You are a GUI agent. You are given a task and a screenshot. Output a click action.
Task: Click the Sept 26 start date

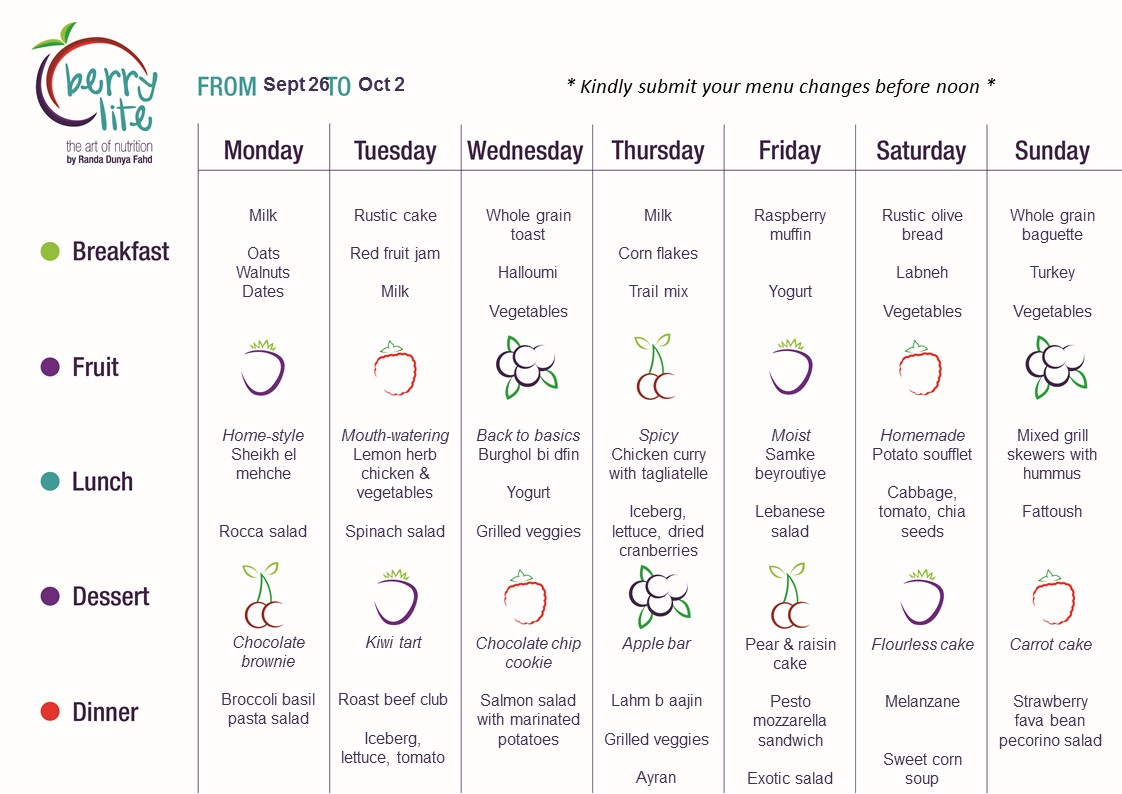pyautogui.click(x=296, y=85)
